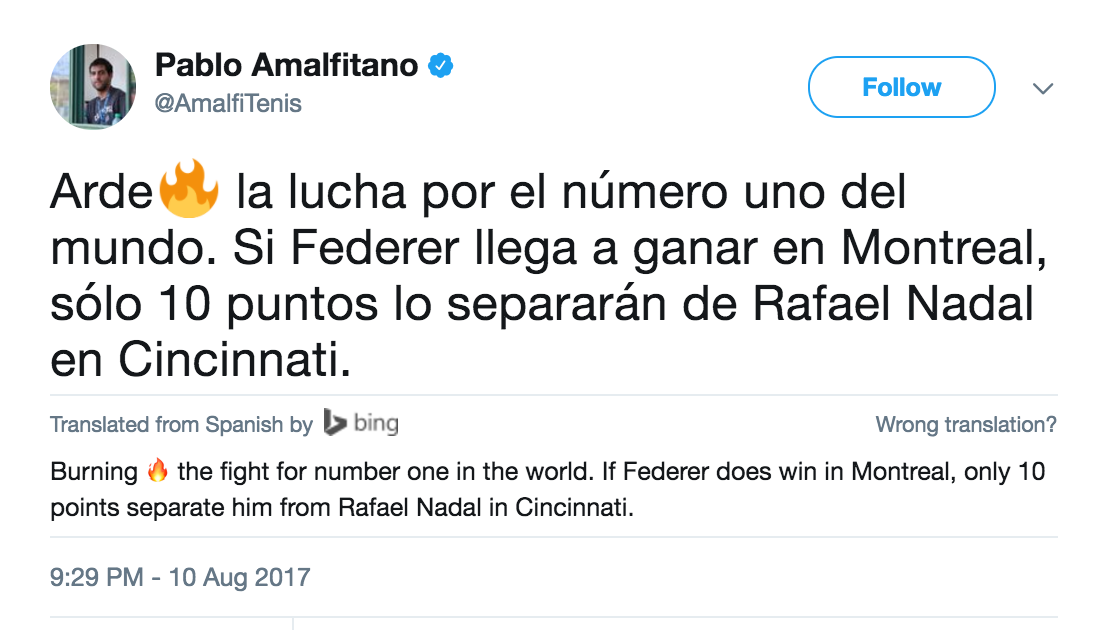The width and height of the screenshot is (1114, 630).
Task: Report via the "Wrong translation?" link
Action: click(965, 424)
